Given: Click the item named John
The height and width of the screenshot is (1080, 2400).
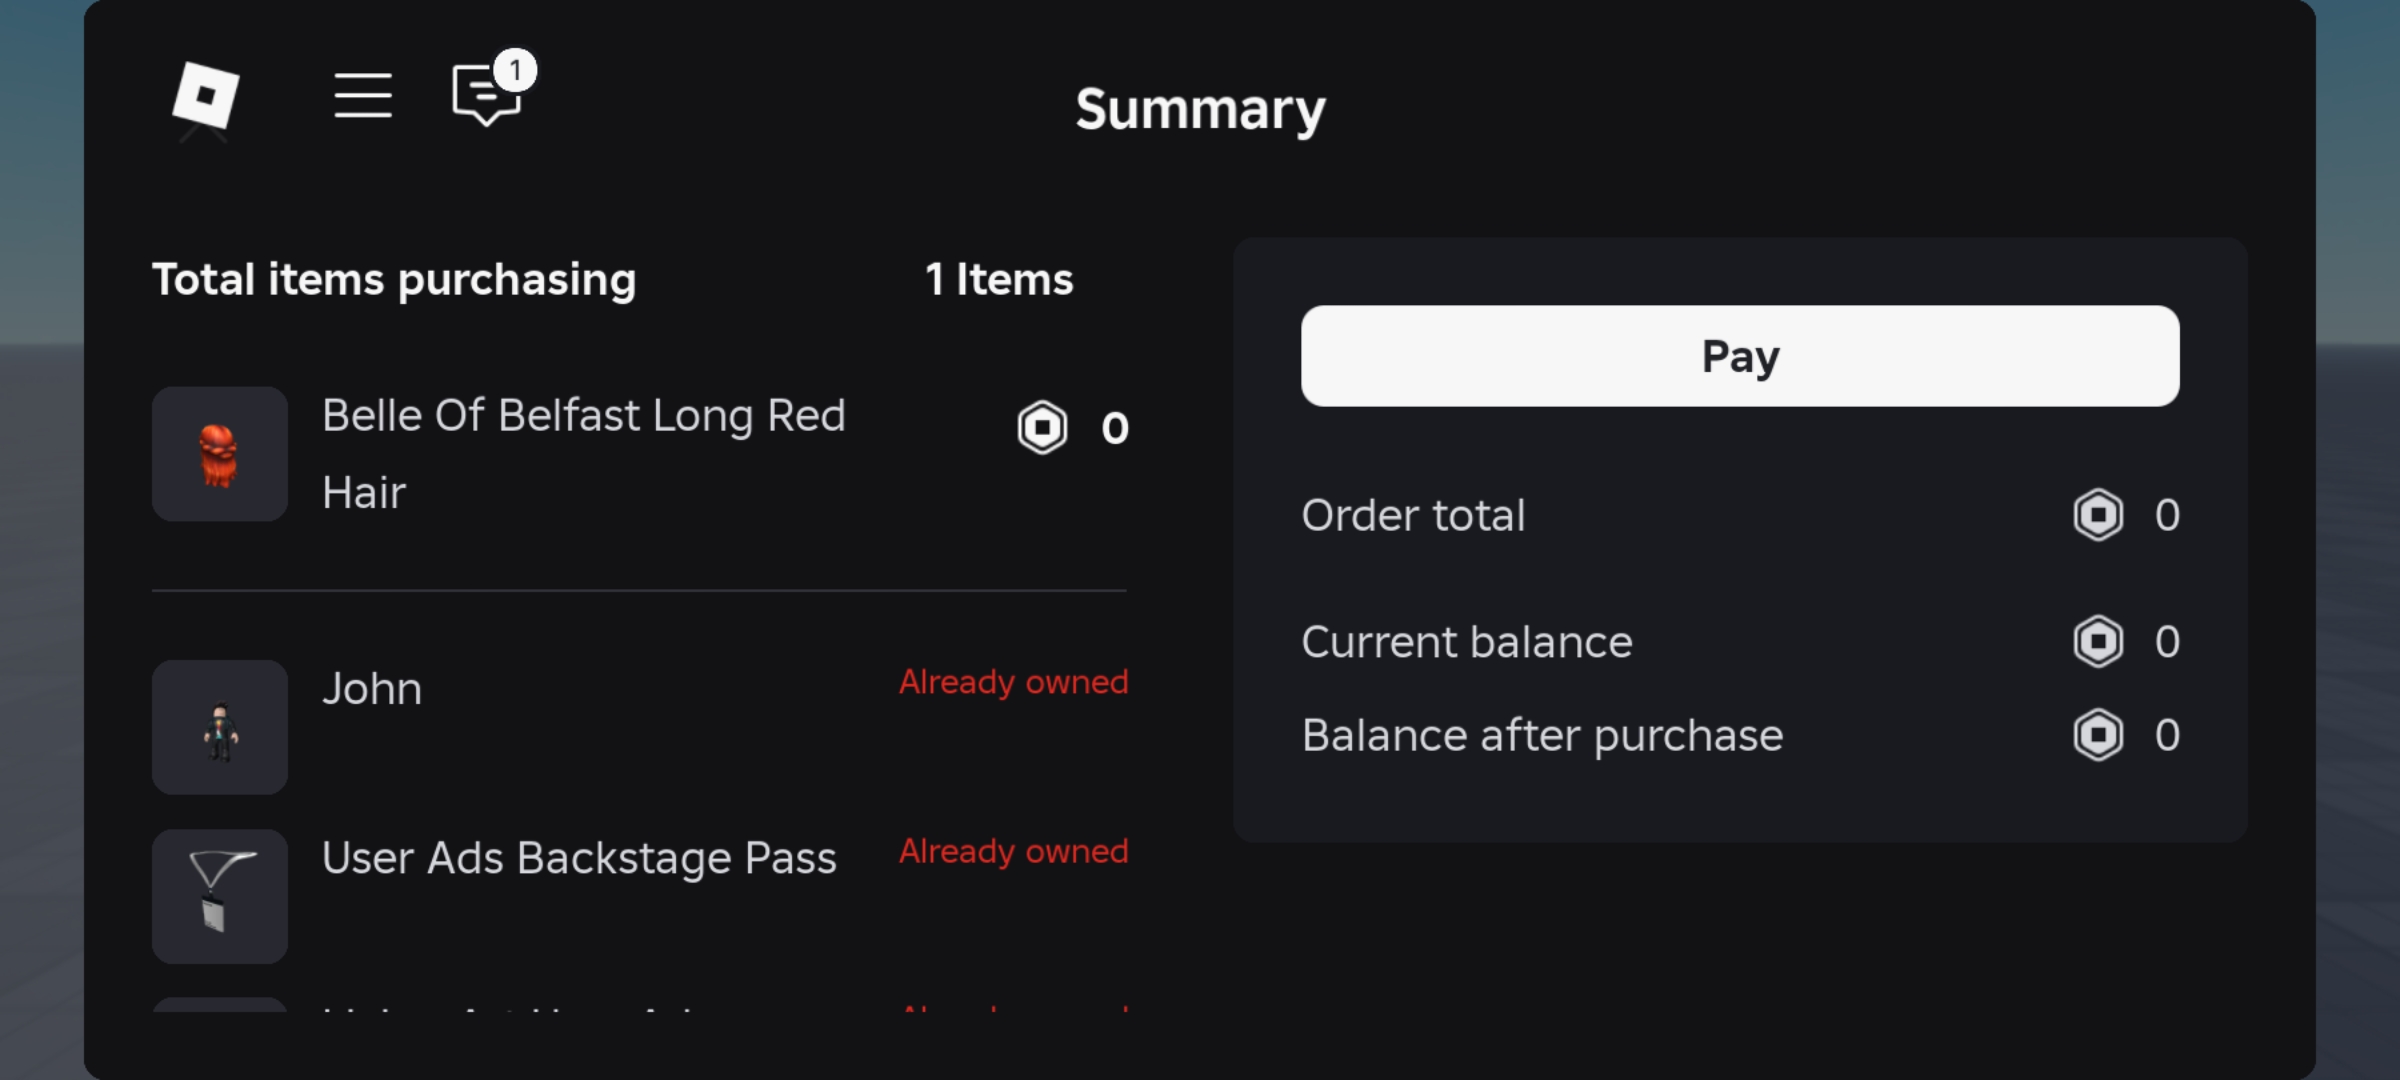Looking at the screenshot, I should pyautogui.click(x=371, y=688).
